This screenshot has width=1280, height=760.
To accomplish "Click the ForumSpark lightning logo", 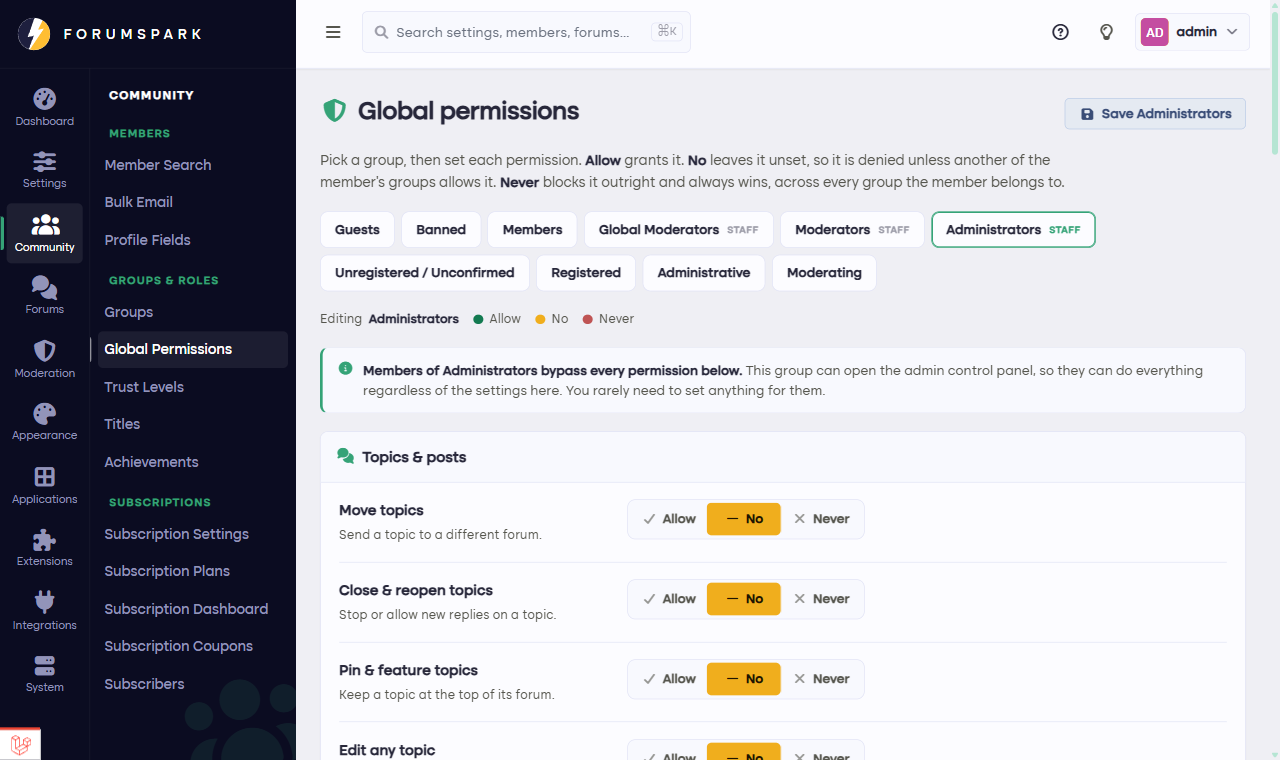I will (x=34, y=34).
